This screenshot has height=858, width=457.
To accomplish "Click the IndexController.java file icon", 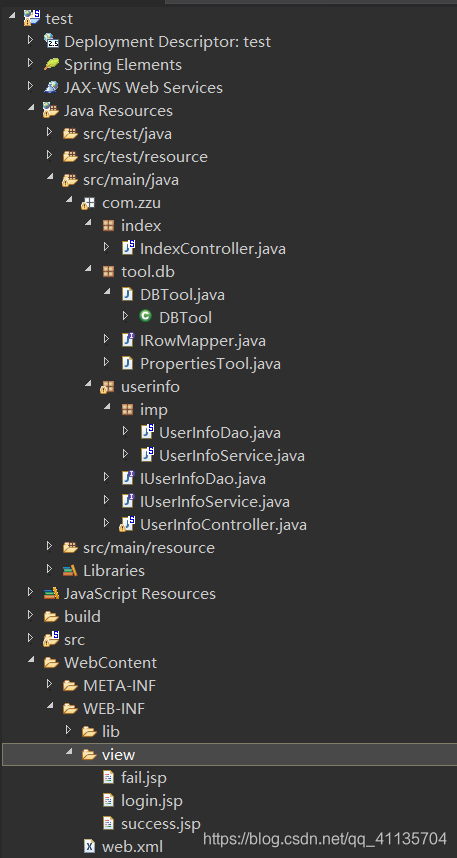I will pos(128,248).
